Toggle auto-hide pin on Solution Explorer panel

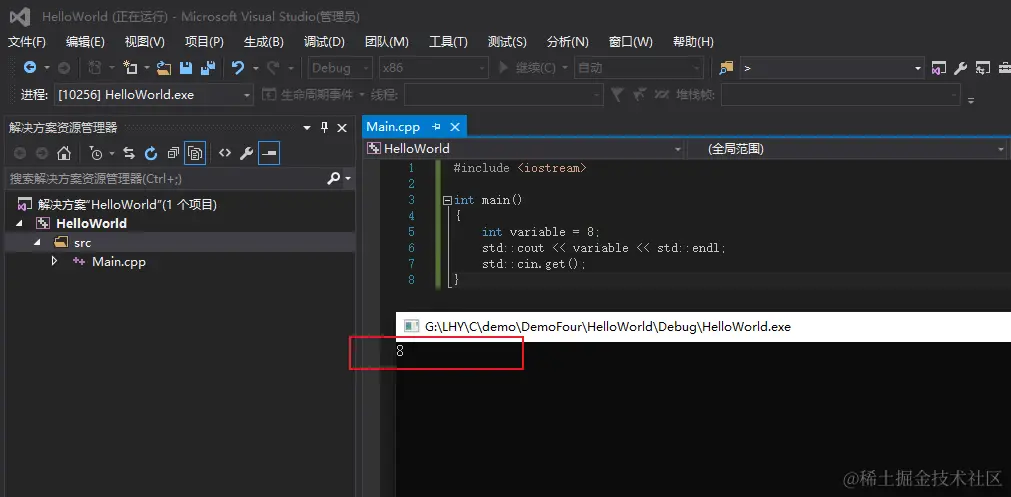[x=324, y=128]
